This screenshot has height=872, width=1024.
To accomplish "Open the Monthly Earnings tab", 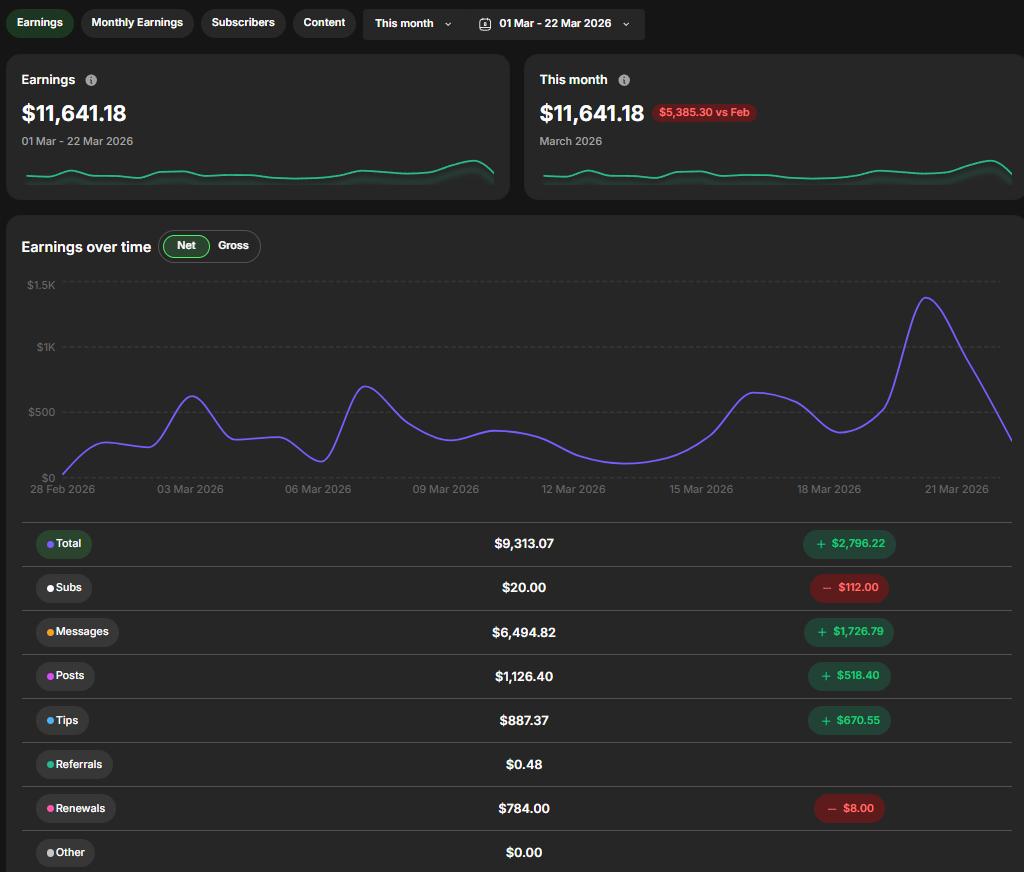I will (137, 23).
